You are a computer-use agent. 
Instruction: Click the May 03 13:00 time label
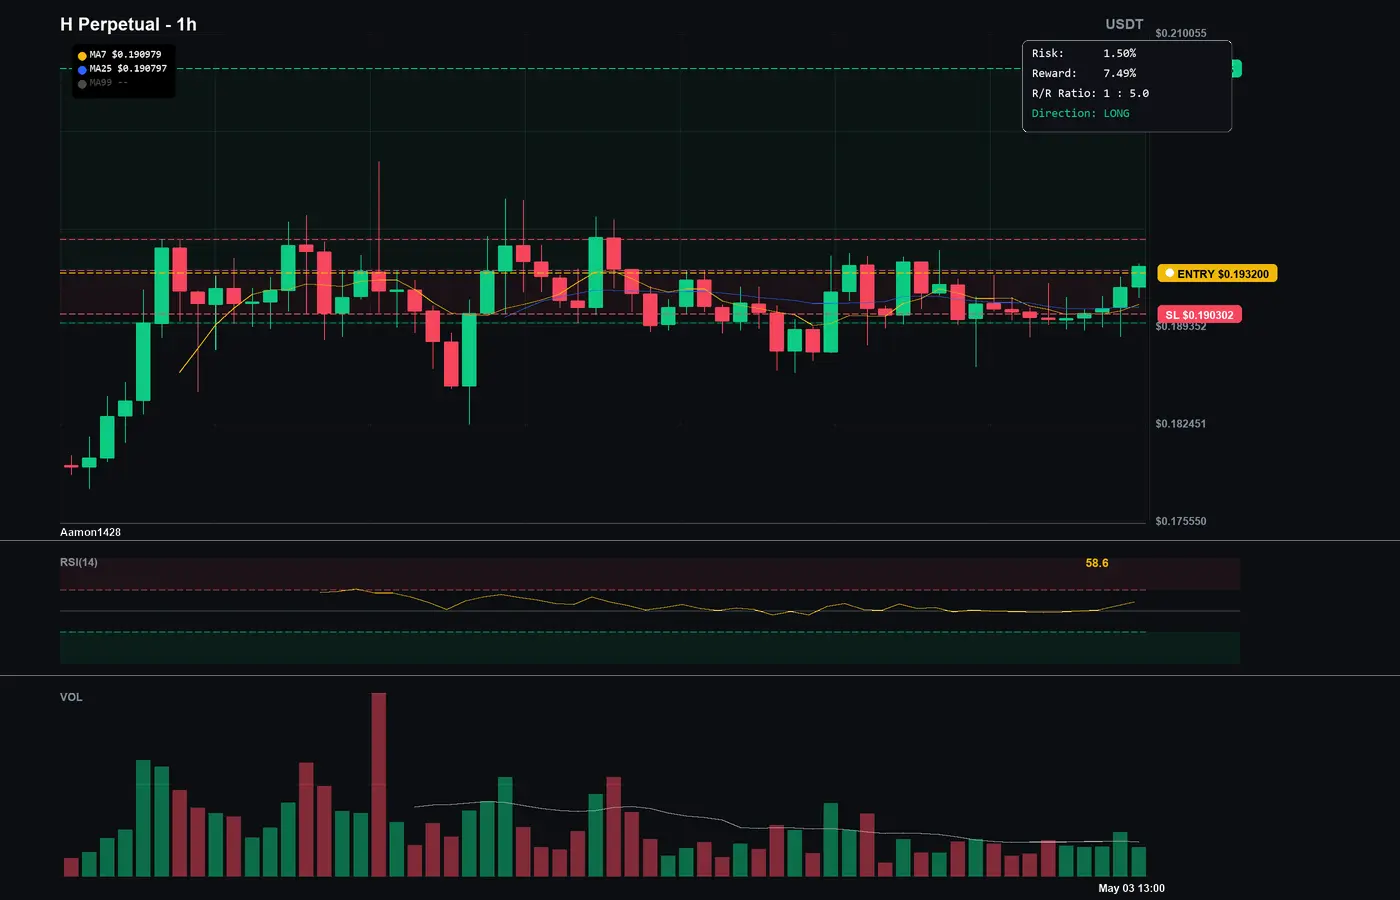pyautogui.click(x=1131, y=888)
